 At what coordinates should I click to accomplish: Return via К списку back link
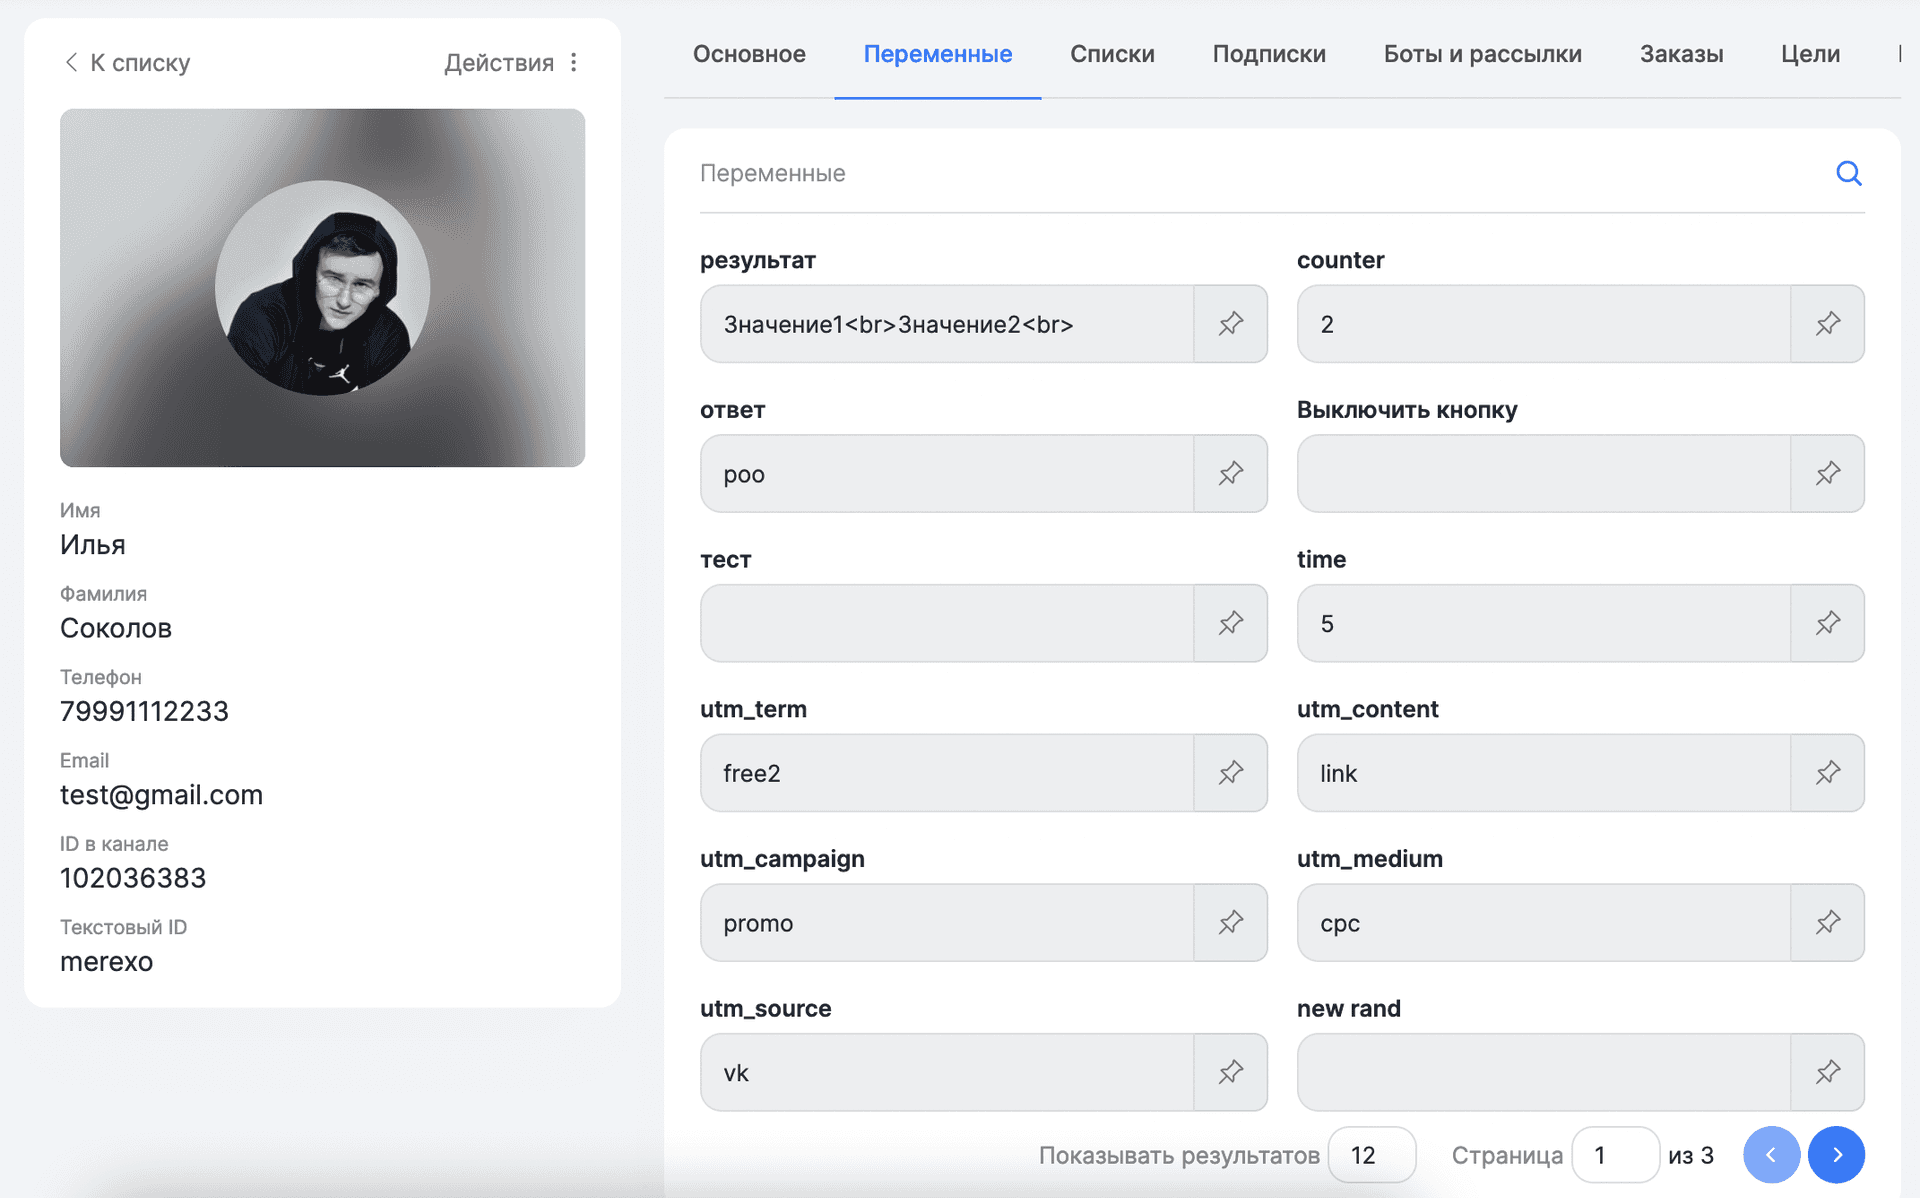pyautogui.click(x=127, y=63)
